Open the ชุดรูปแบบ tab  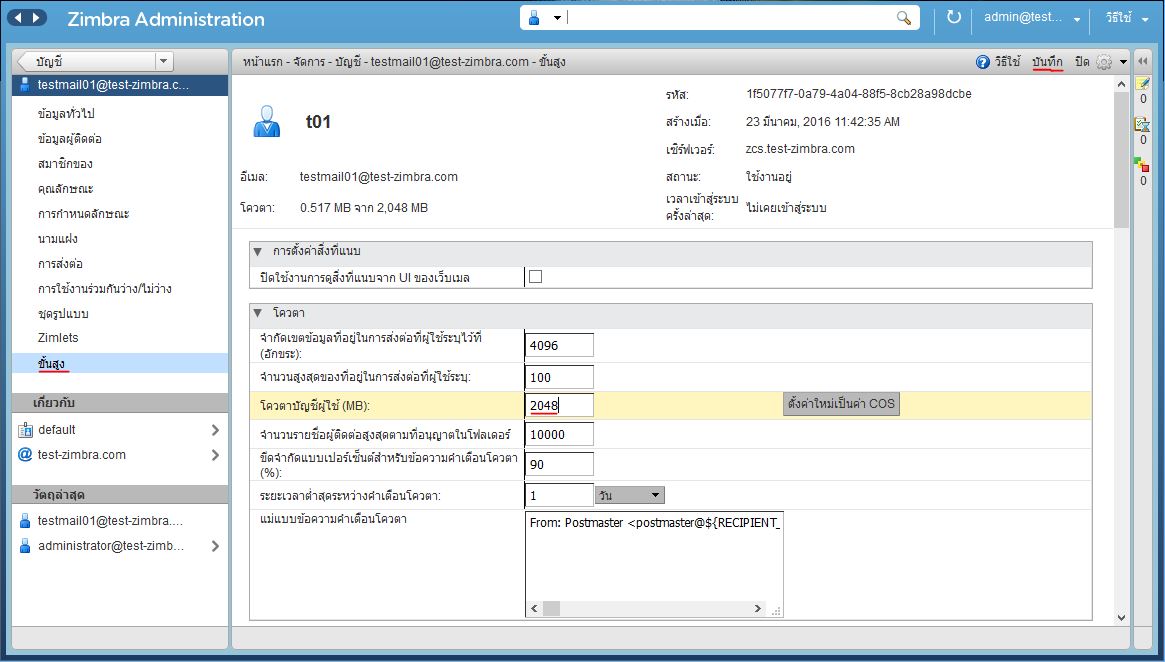click(63, 314)
